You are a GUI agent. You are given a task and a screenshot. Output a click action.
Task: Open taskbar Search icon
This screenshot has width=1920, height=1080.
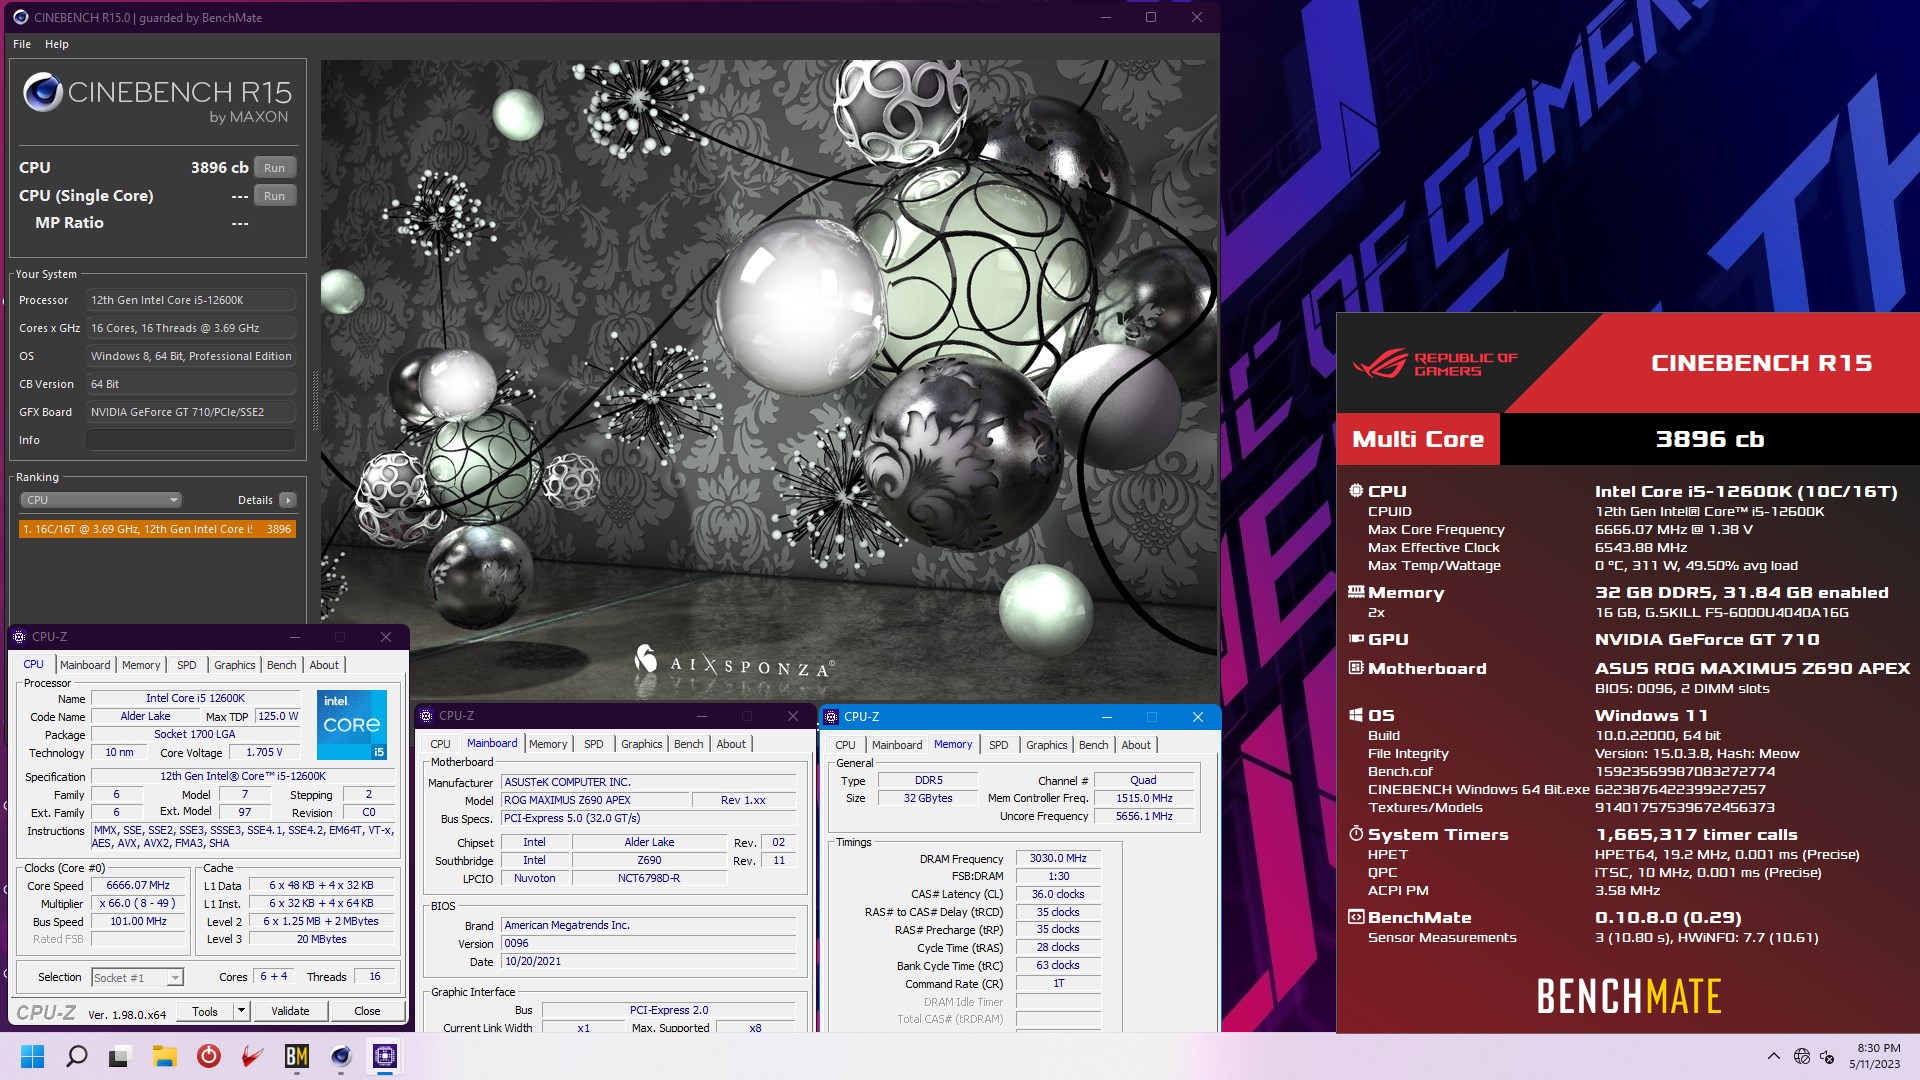[x=76, y=1056]
